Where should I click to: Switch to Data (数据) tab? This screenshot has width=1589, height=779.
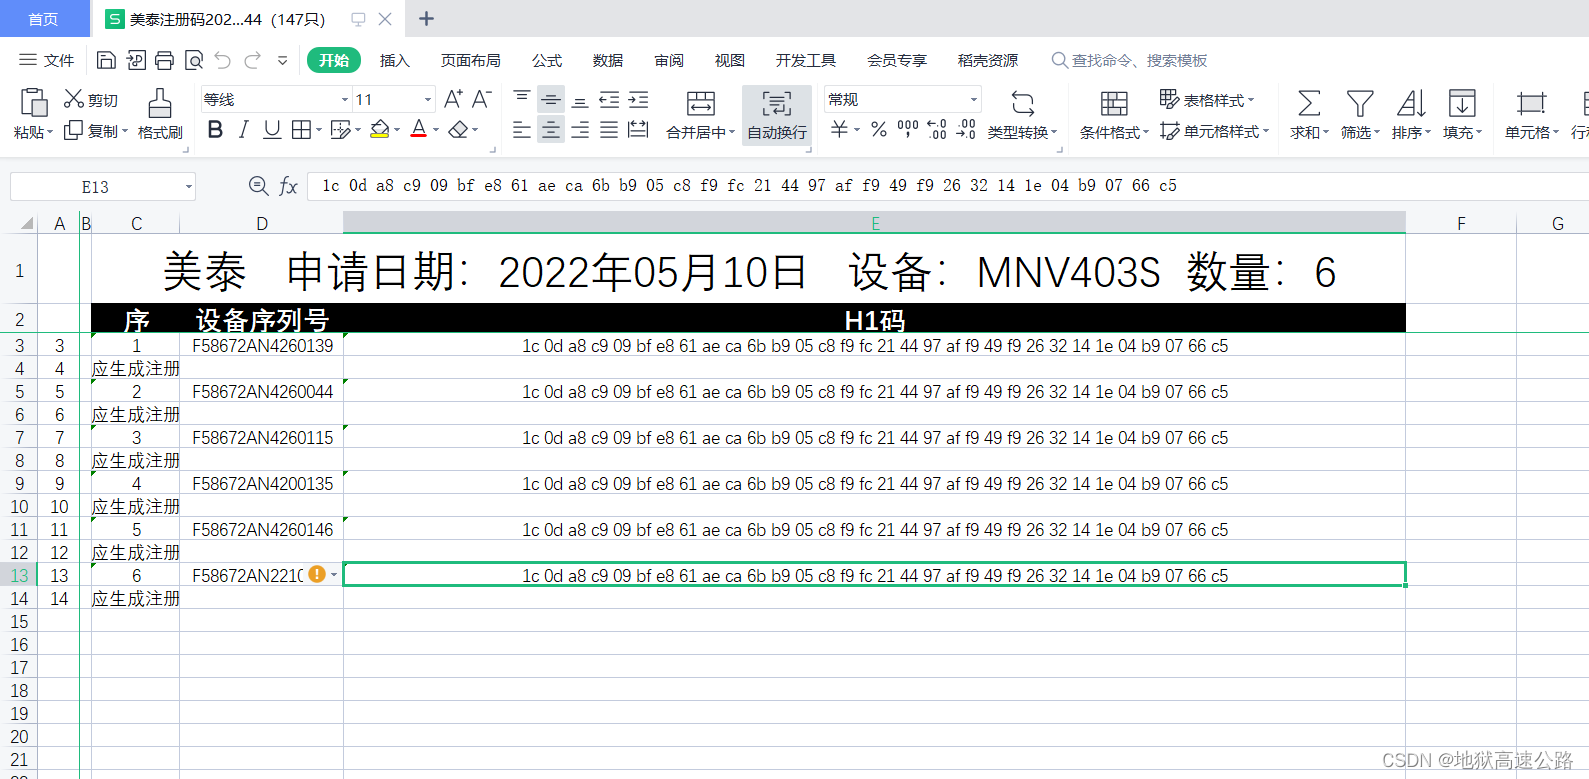coord(608,60)
